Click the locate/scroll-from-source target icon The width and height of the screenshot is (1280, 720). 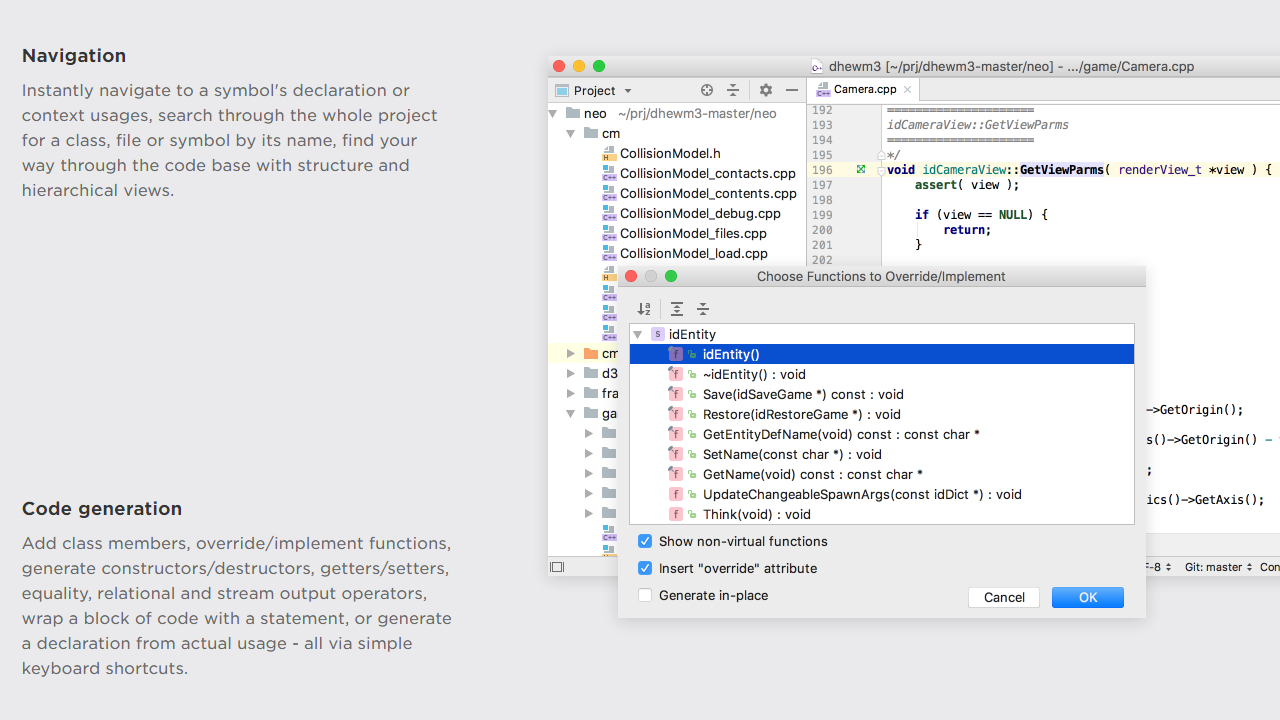point(707,90)
